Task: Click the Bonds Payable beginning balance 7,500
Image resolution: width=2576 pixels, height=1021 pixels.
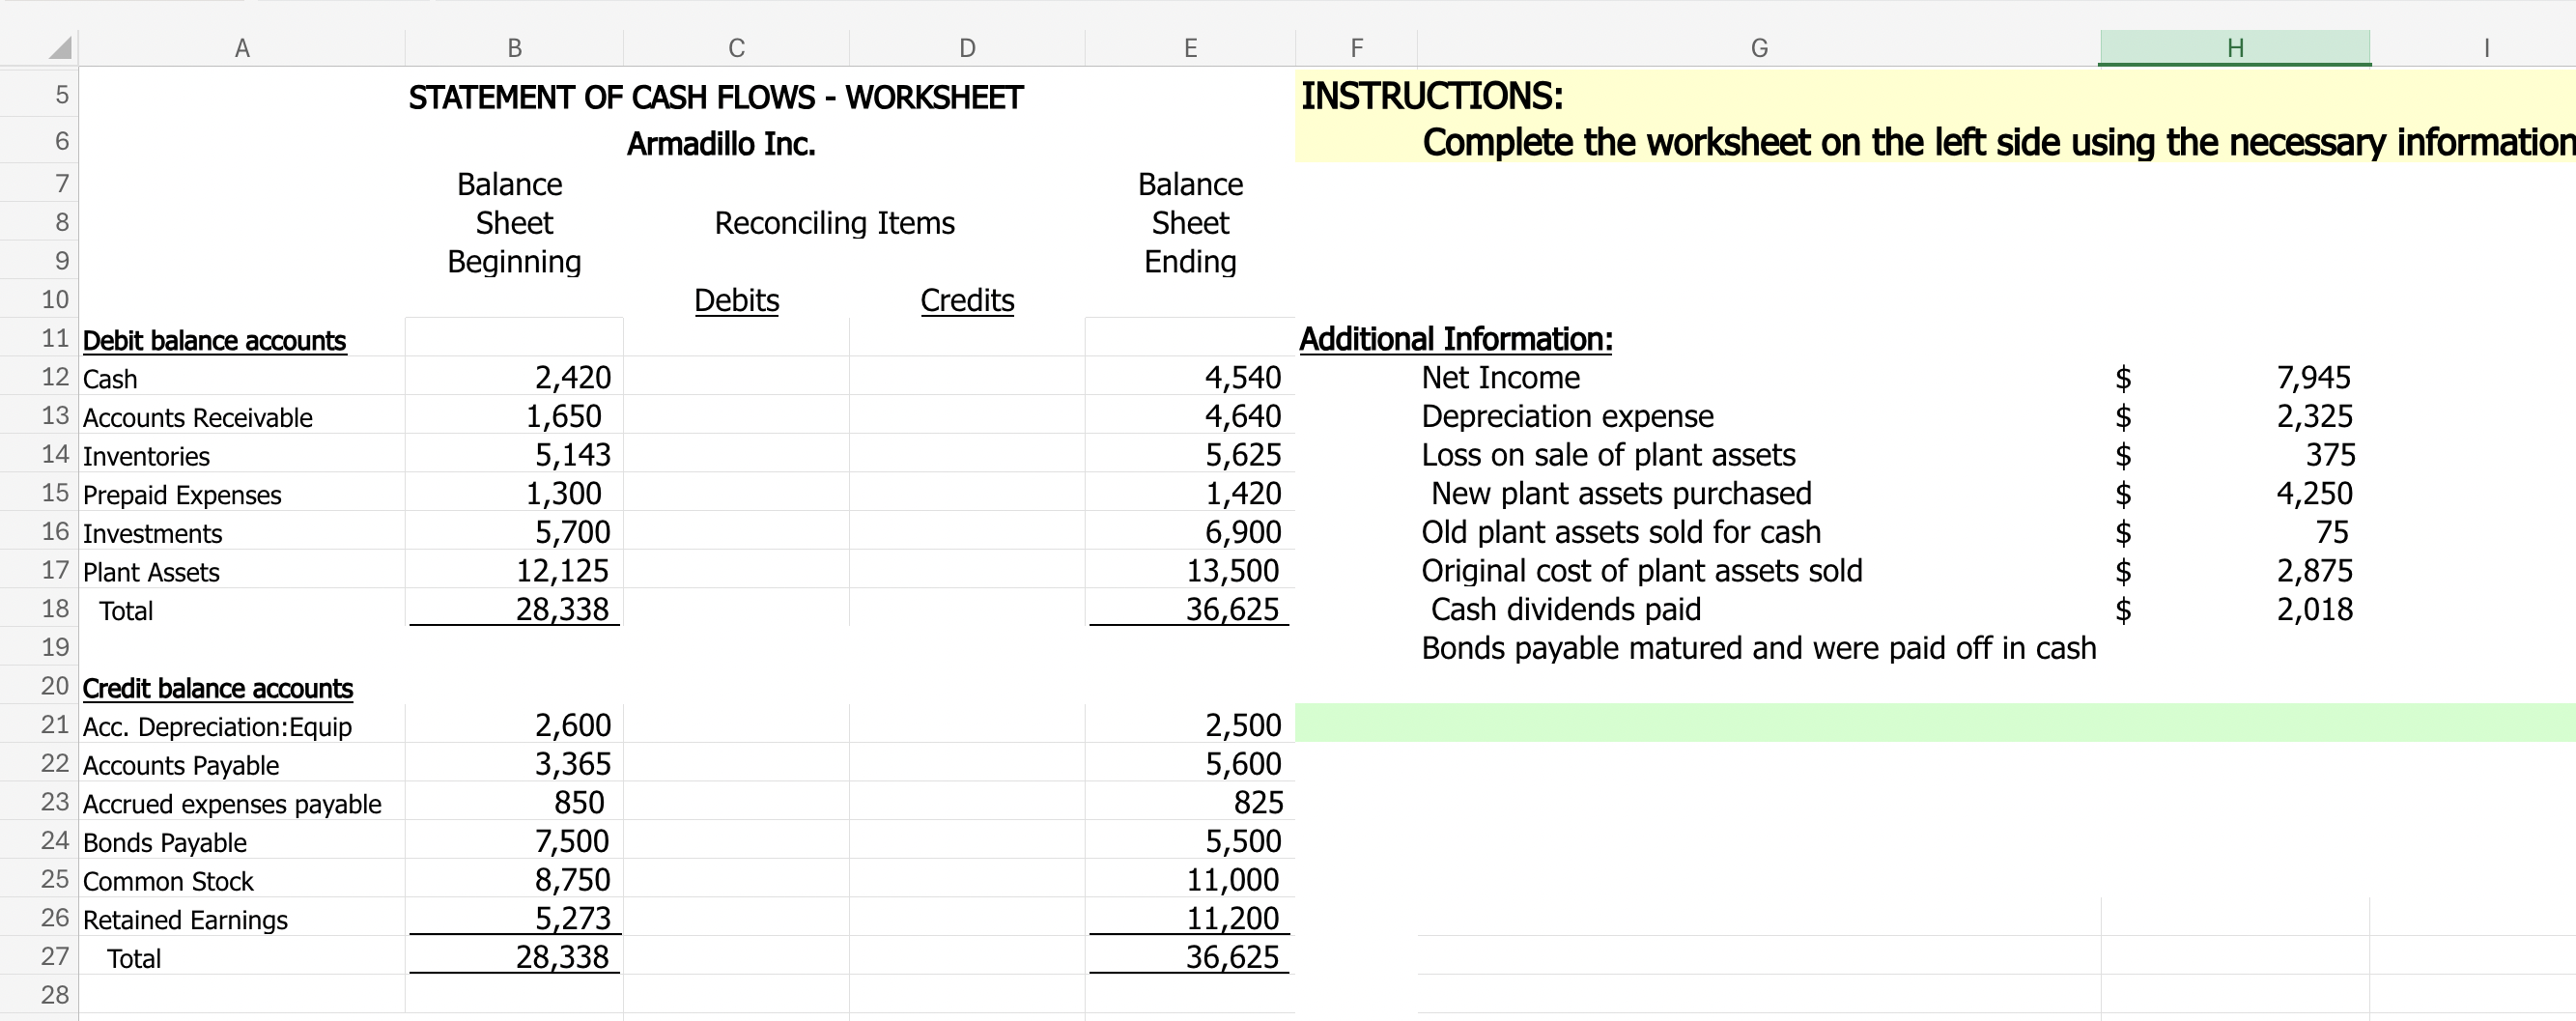Action: pos(513,841)
